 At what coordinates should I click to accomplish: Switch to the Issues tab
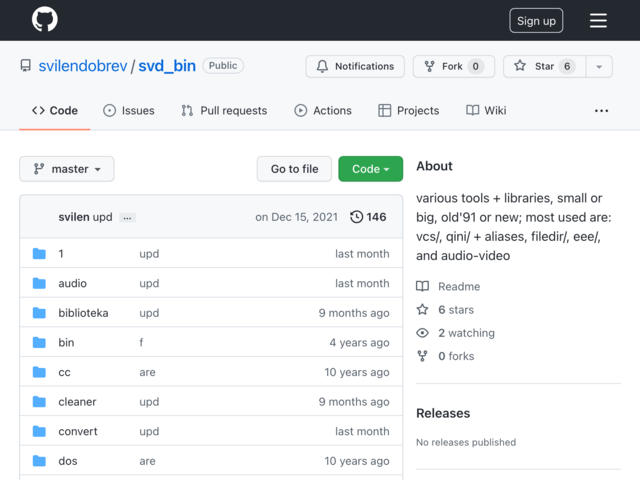click(129, 111)
